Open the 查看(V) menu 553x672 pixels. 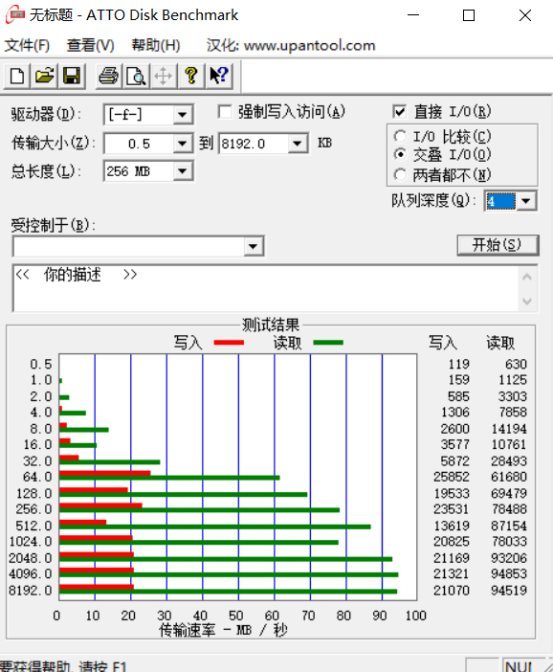(x=90, y=45)
